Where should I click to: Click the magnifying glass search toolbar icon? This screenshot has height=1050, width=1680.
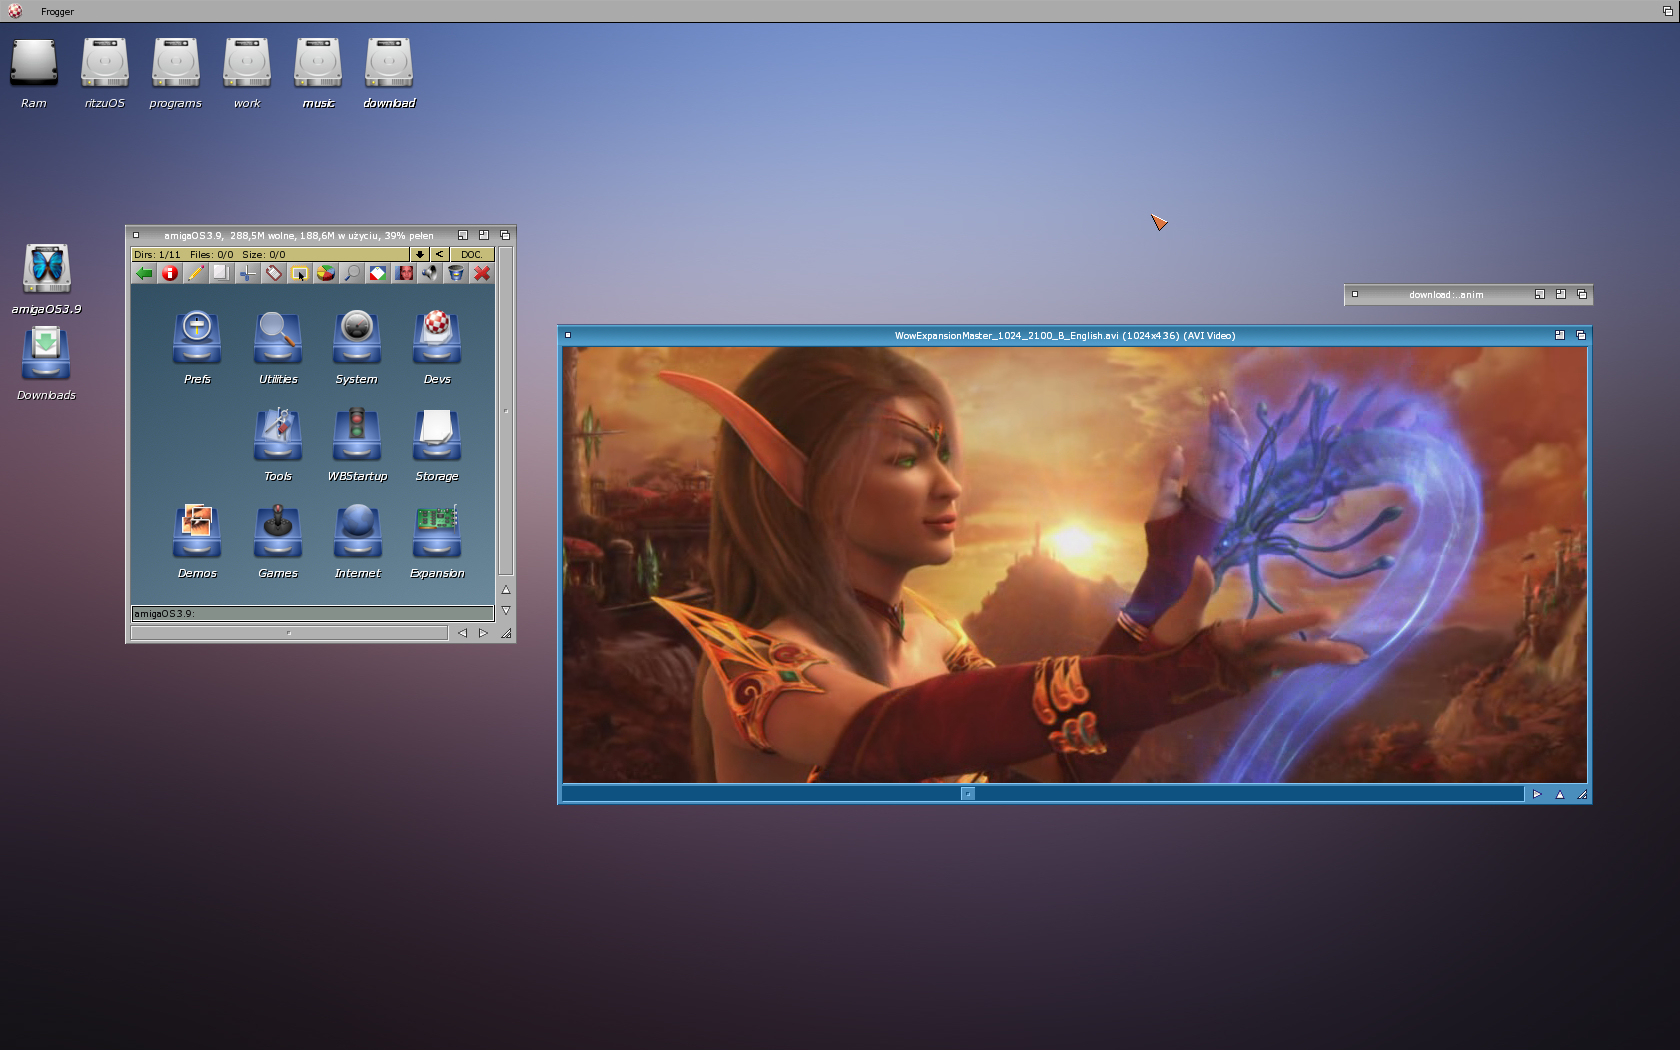(x=352, y=273)
